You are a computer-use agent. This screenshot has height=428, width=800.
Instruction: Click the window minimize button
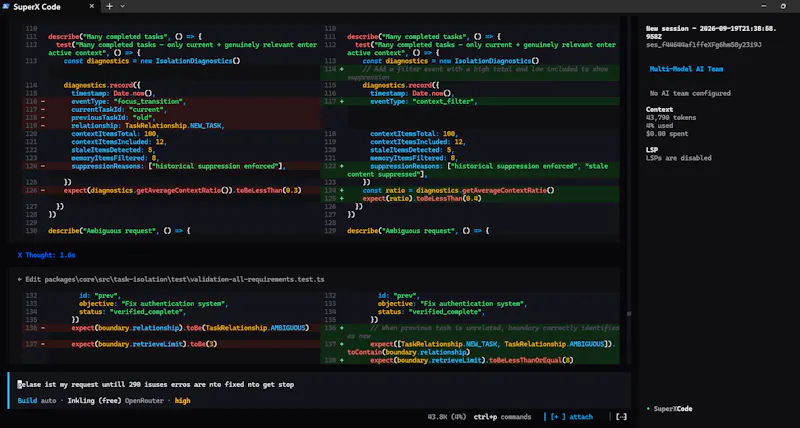(x=764, y=7)
